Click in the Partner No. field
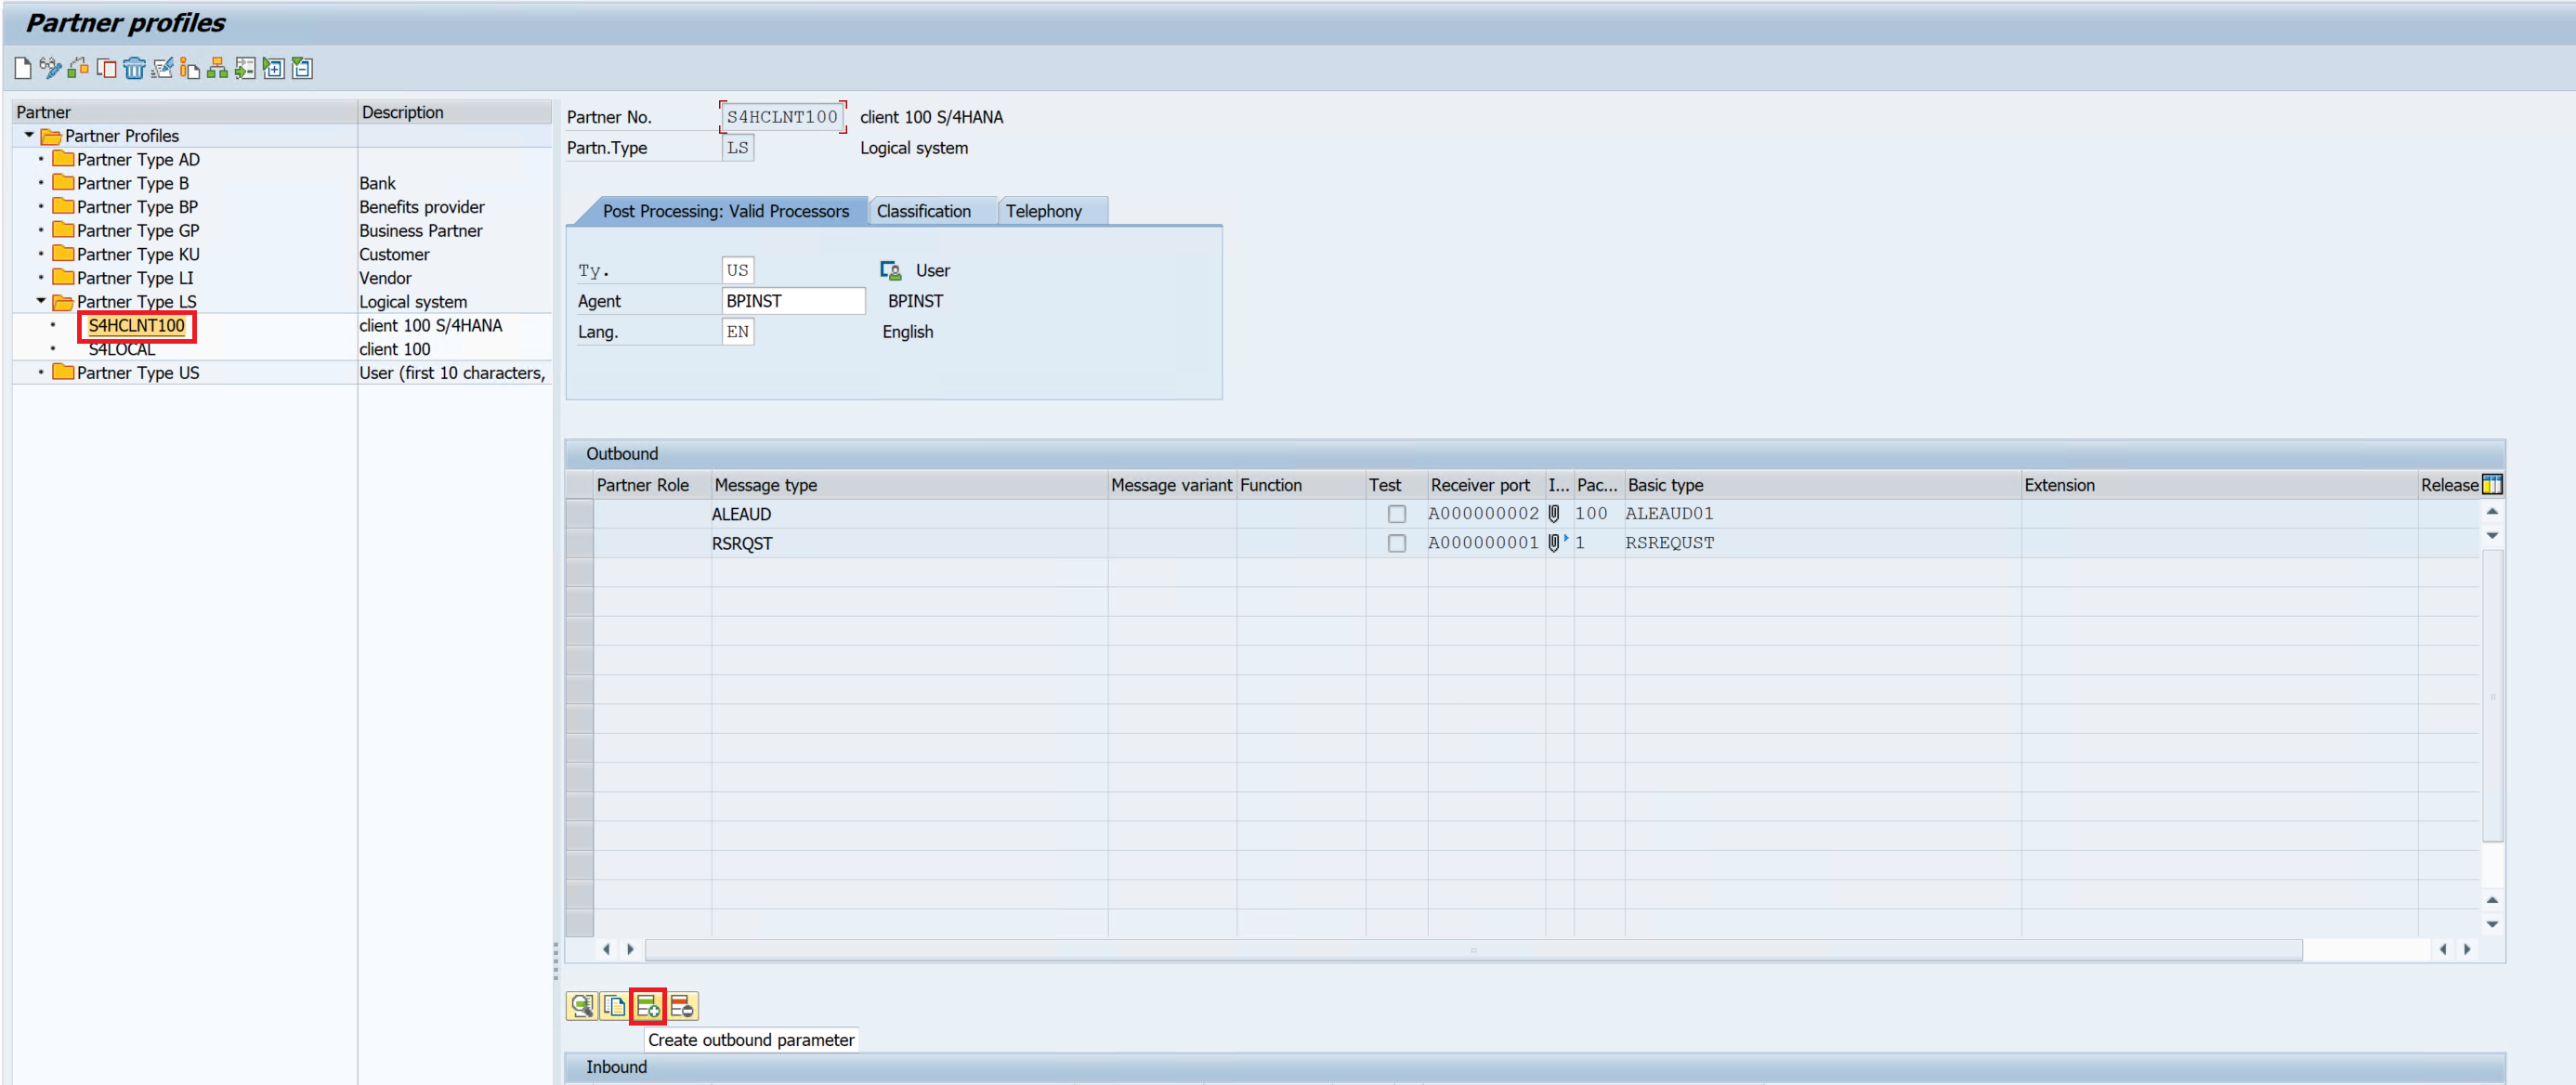The image size is (2576, 1085). (x=782, y=117)
